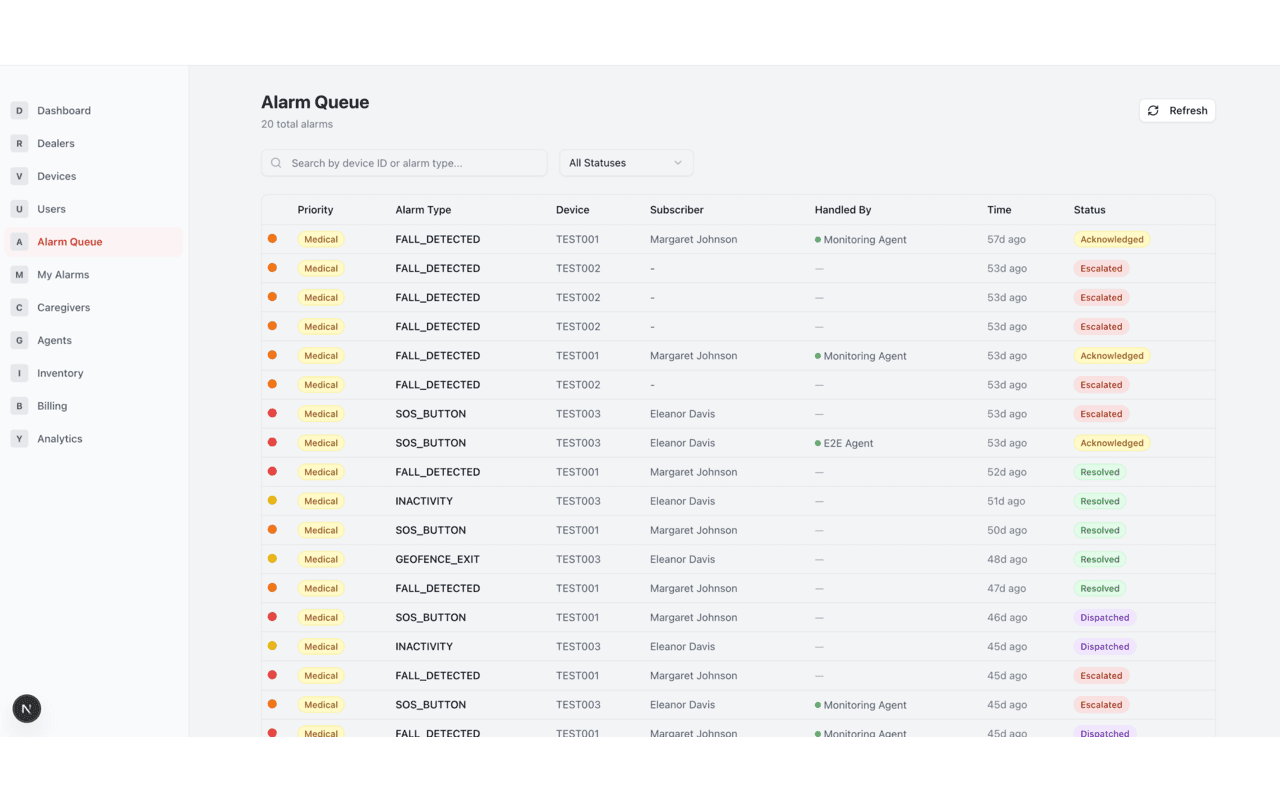Click the Inventory letter icon I
This screenshot has width=1280, height=800.
tap(19, 373)
